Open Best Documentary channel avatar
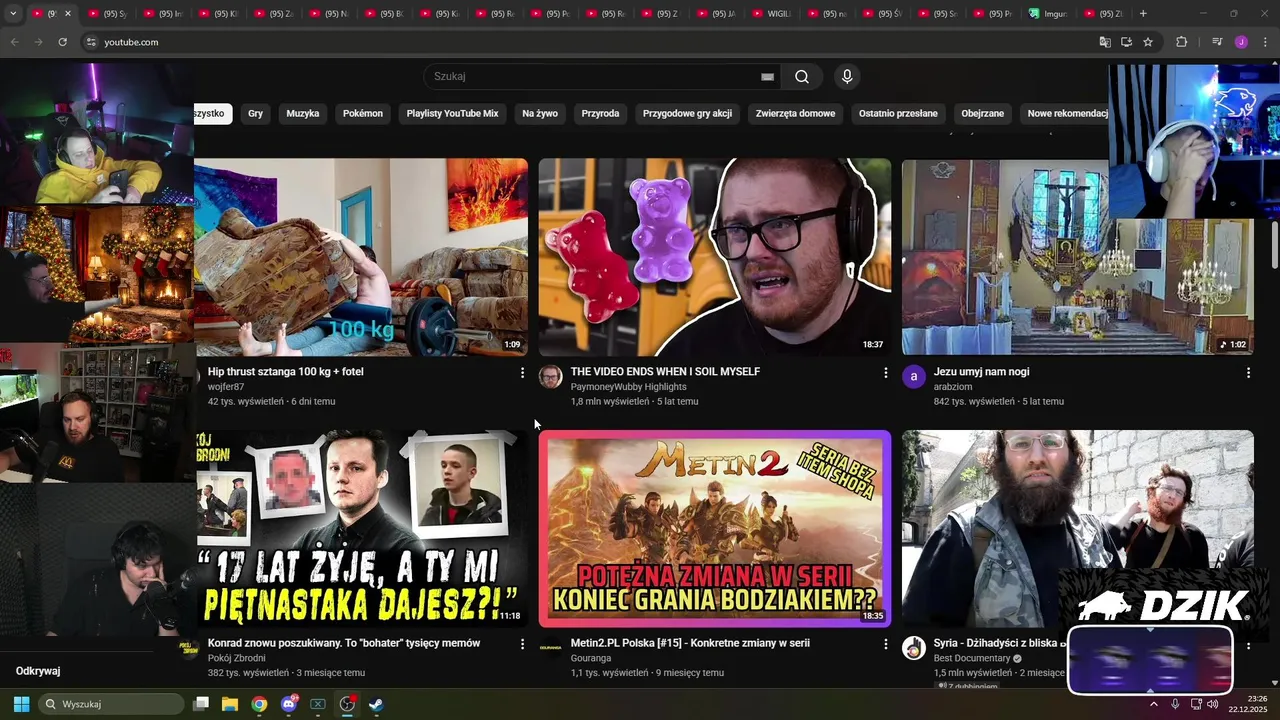Viewport: 1280px width, 720px height. pos(913,648)
